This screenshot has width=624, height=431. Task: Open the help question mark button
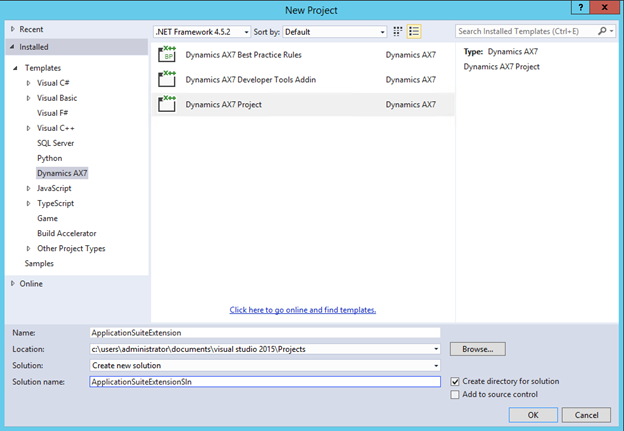pyautogui.click(x=581, y=7)
